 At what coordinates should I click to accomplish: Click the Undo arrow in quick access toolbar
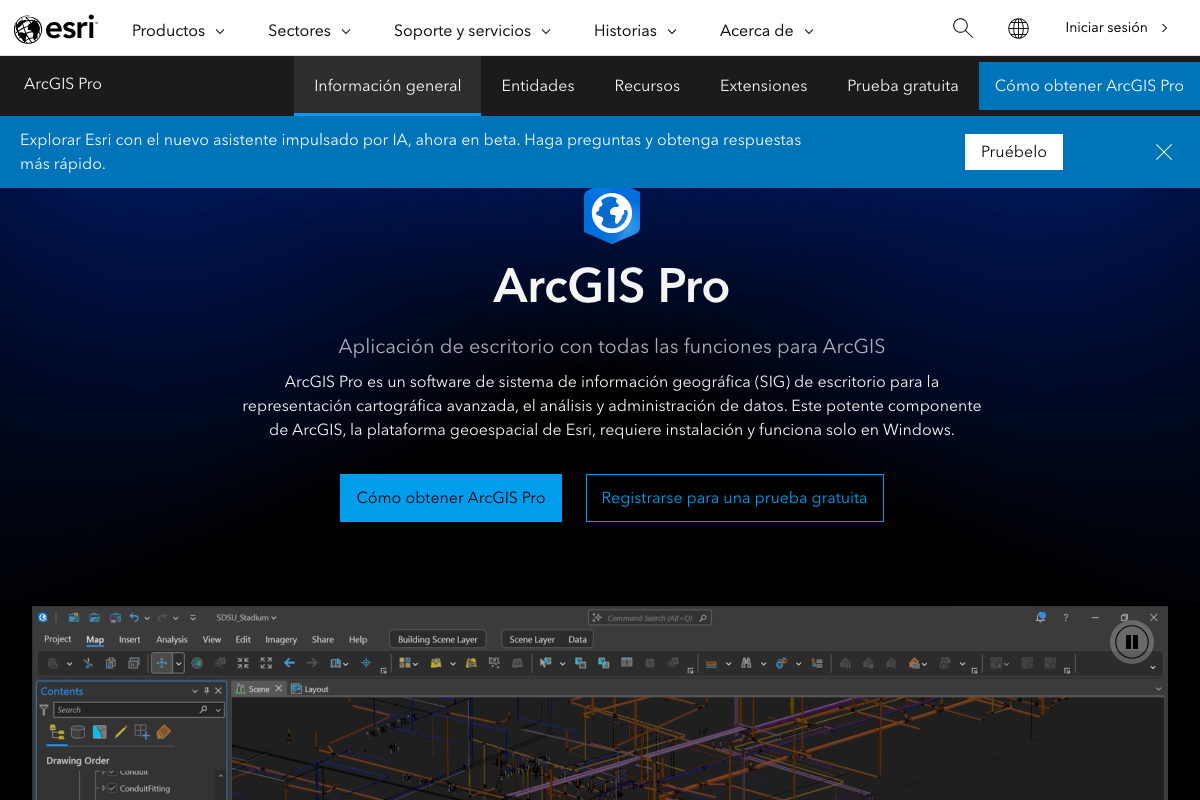tap(134, 617)
